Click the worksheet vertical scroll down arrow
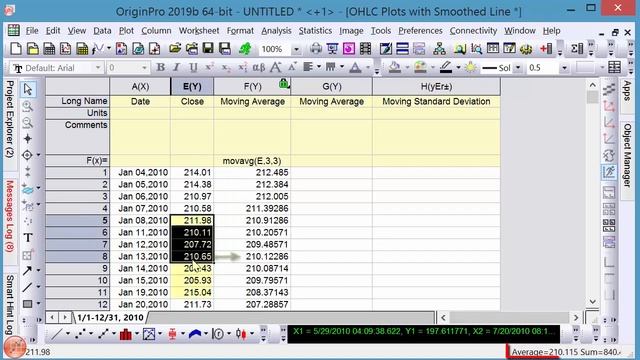Image resolution: width=640 pixels, height=360 pixels. tap(593, 302)
